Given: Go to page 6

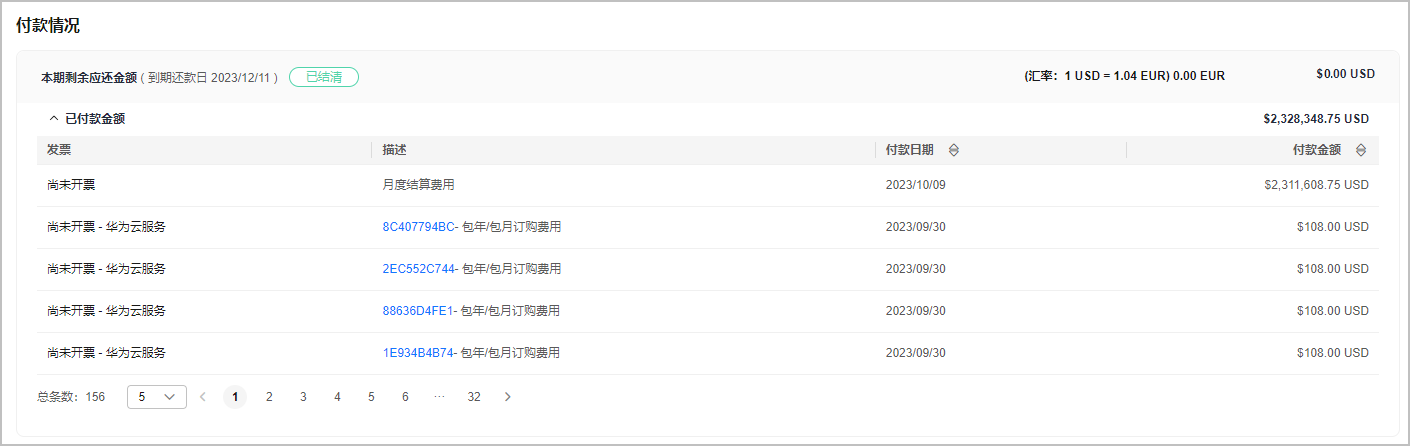Looking at the screenshot, I should click(x=405, y=397).
